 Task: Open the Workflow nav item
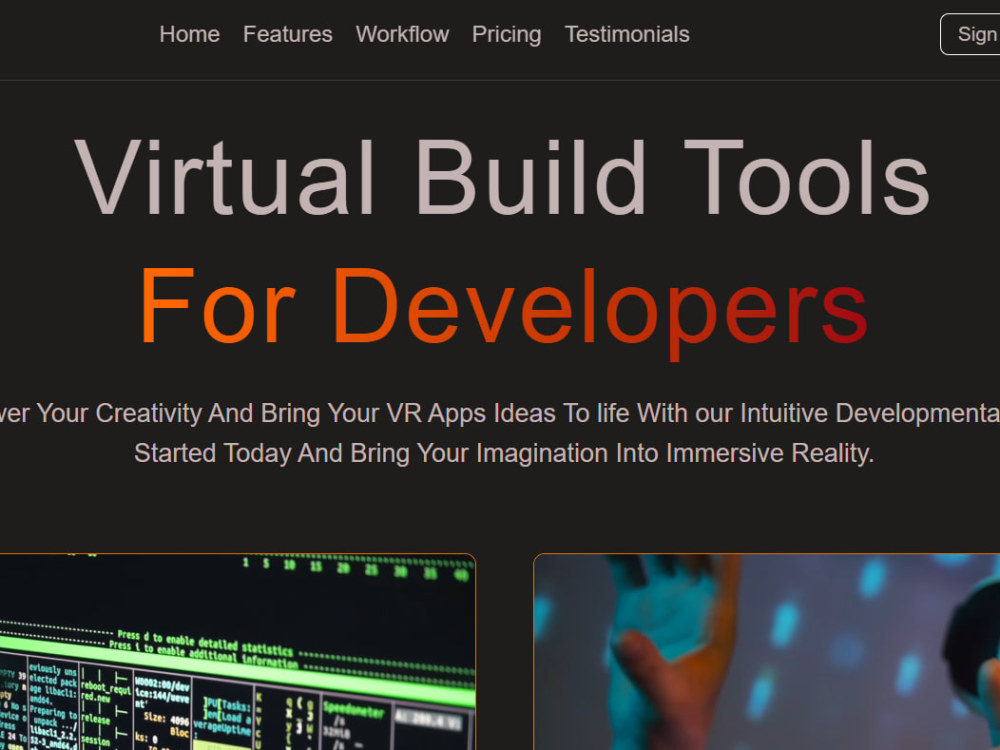point(402,34)
